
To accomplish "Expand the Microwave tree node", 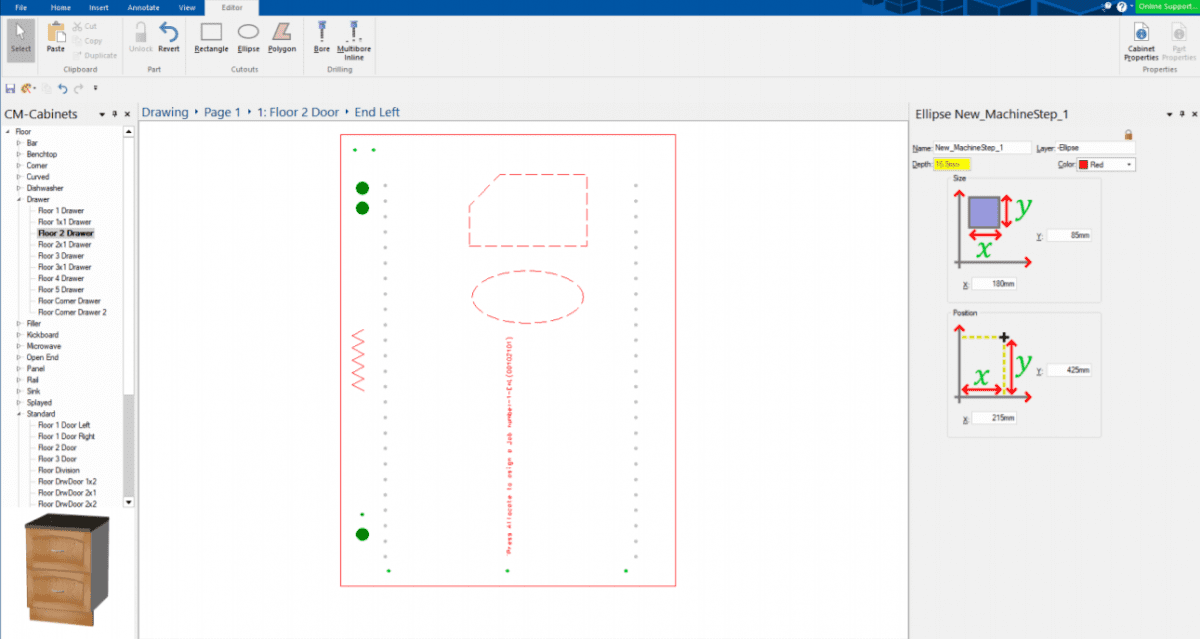I will 19,346.
